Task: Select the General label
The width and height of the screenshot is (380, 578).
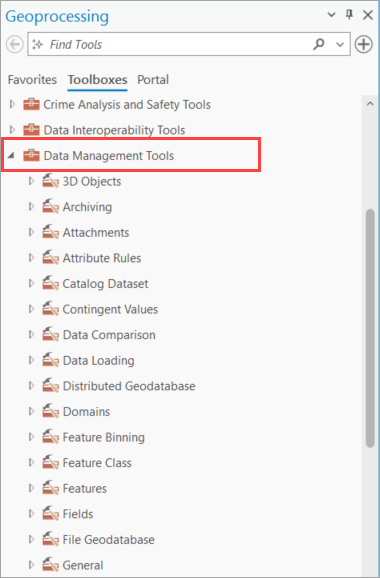Action: tap(83, 565)
